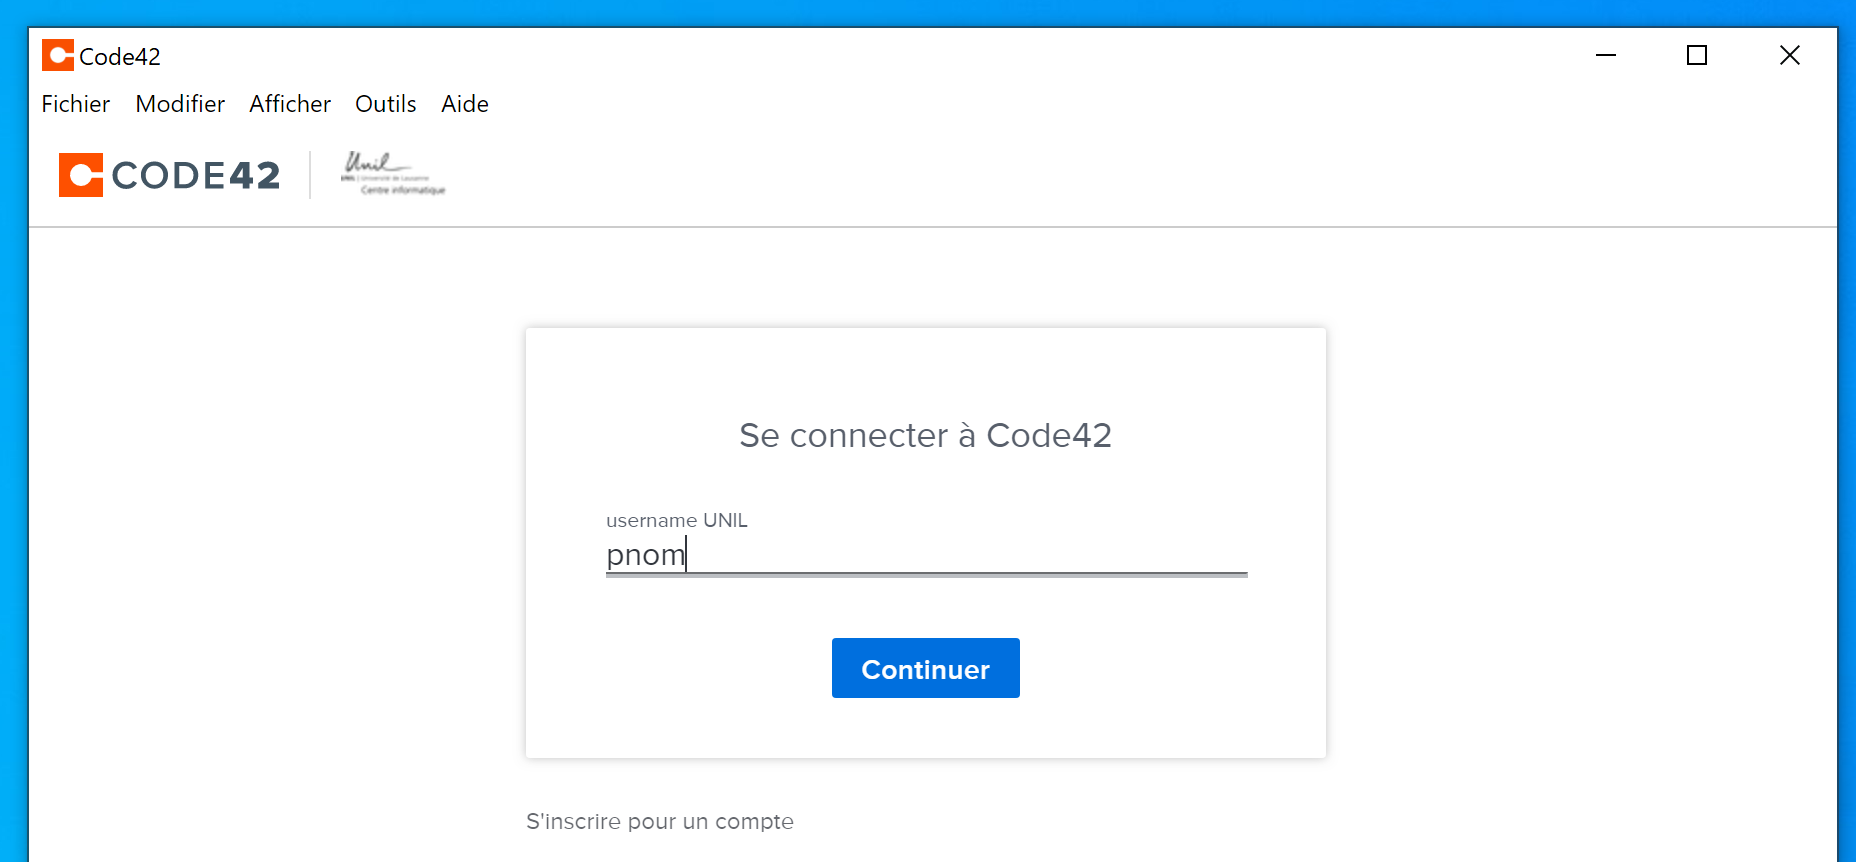
Task: Click the Code42 title bar app icon
Action: tap(57, 56)
